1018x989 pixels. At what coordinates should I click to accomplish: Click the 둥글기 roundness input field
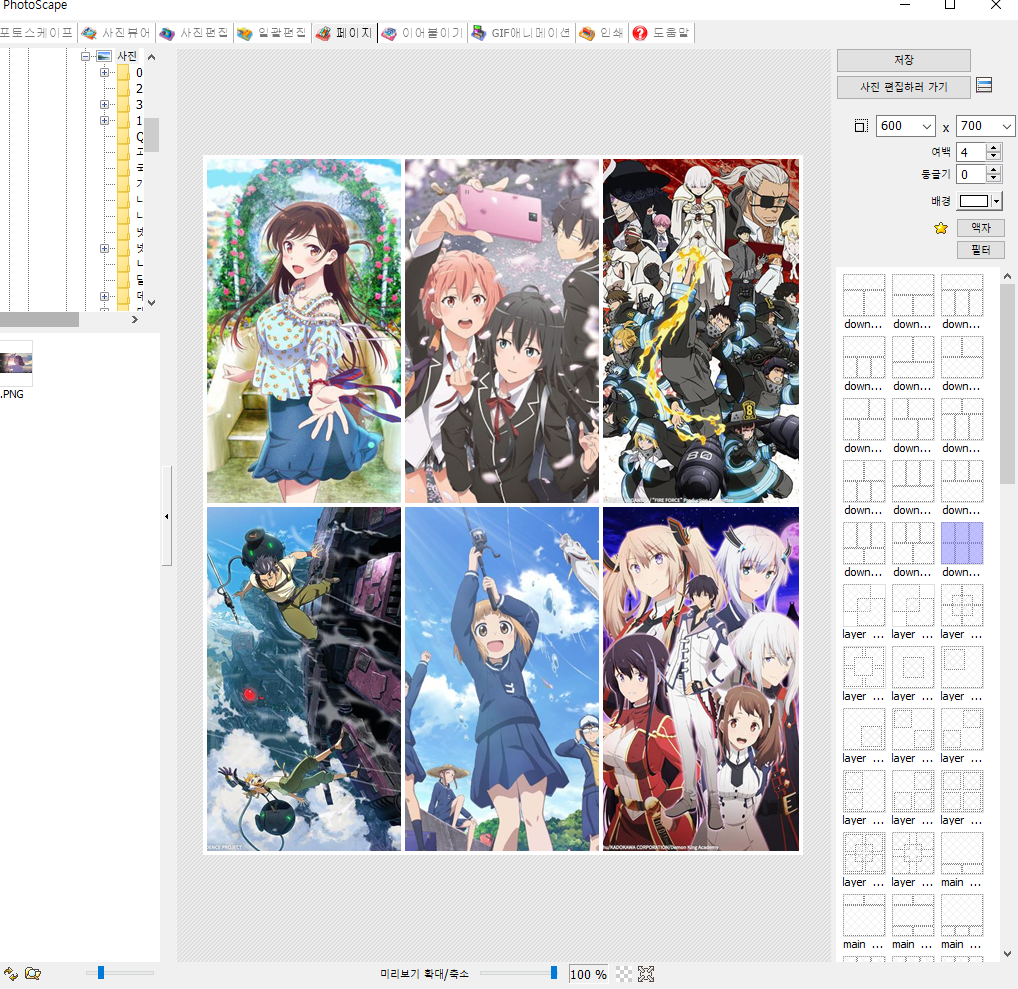point(971,174)
